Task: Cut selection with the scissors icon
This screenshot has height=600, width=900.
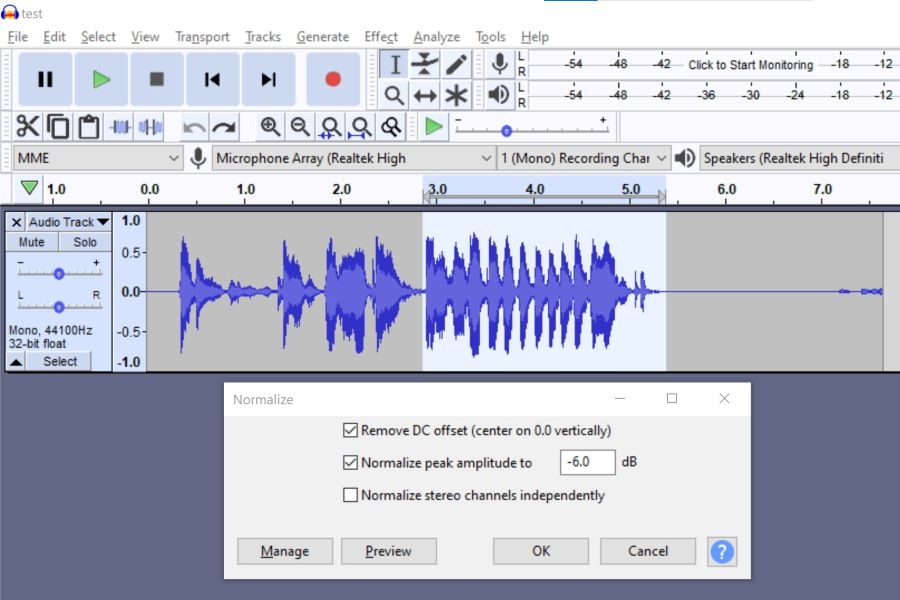Action: pyautogui.click(x=28, y=127)
